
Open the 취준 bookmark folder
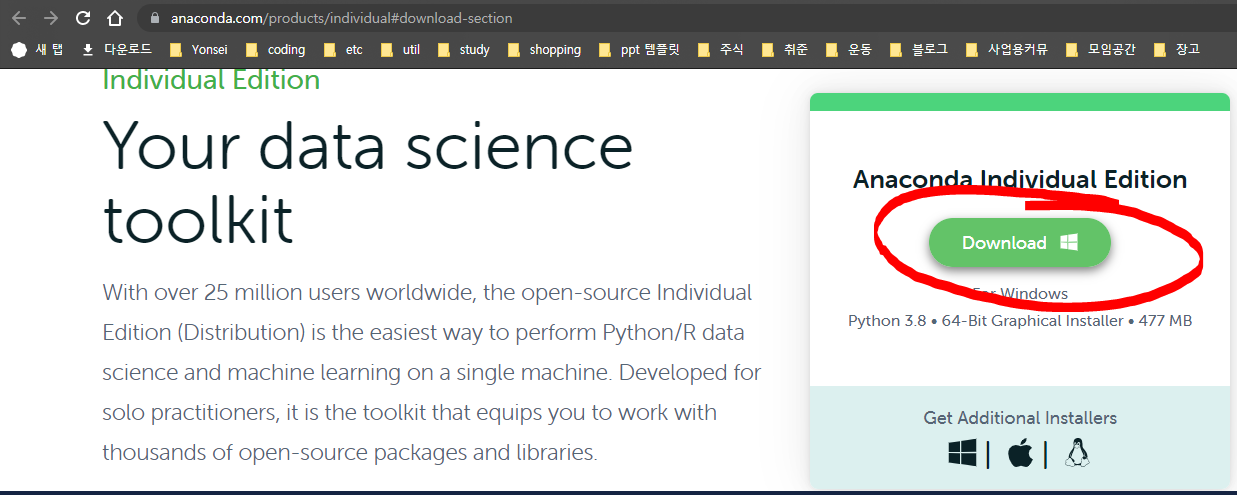tap(785, 49)
